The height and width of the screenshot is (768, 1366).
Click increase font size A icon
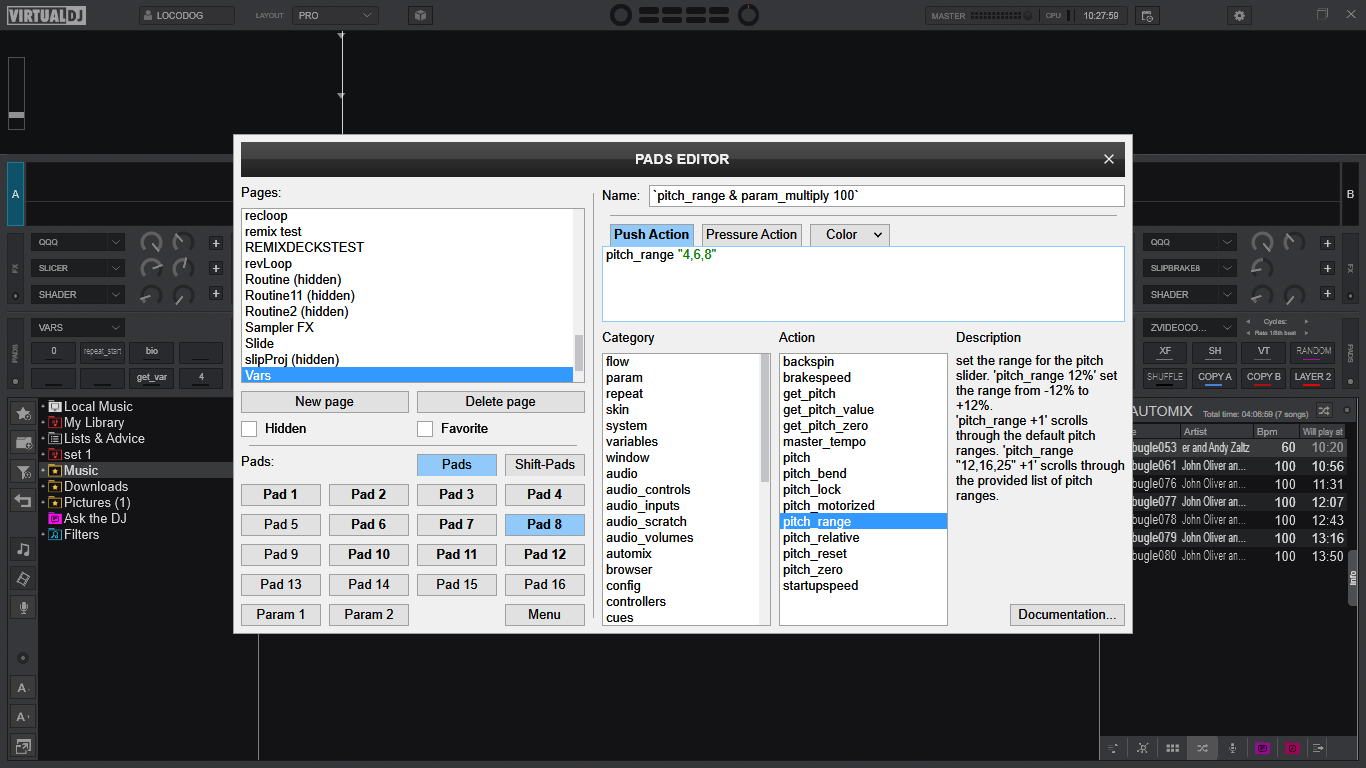pos(23,716)
